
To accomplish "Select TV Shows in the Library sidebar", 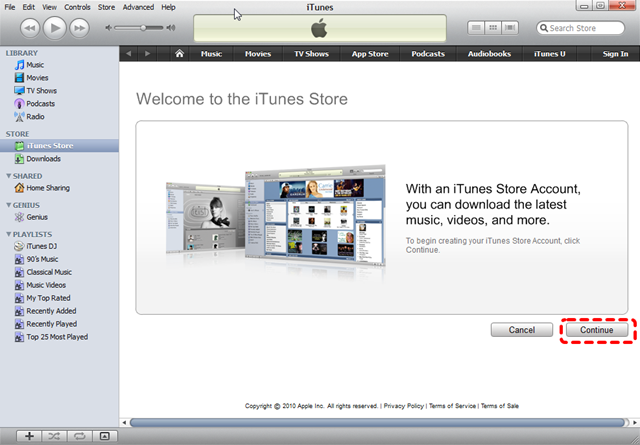I will (59, 91).
